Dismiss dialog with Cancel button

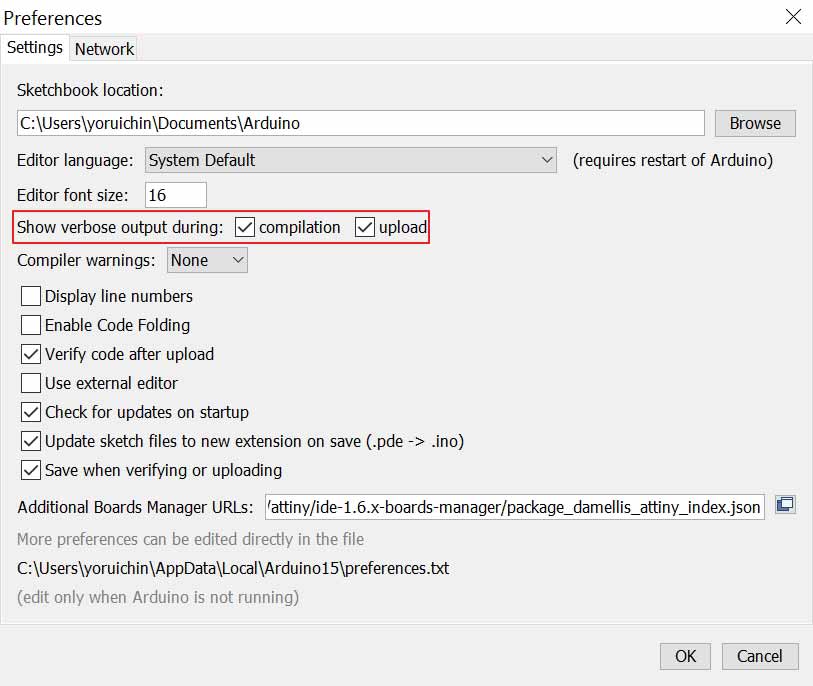point(760,656)
